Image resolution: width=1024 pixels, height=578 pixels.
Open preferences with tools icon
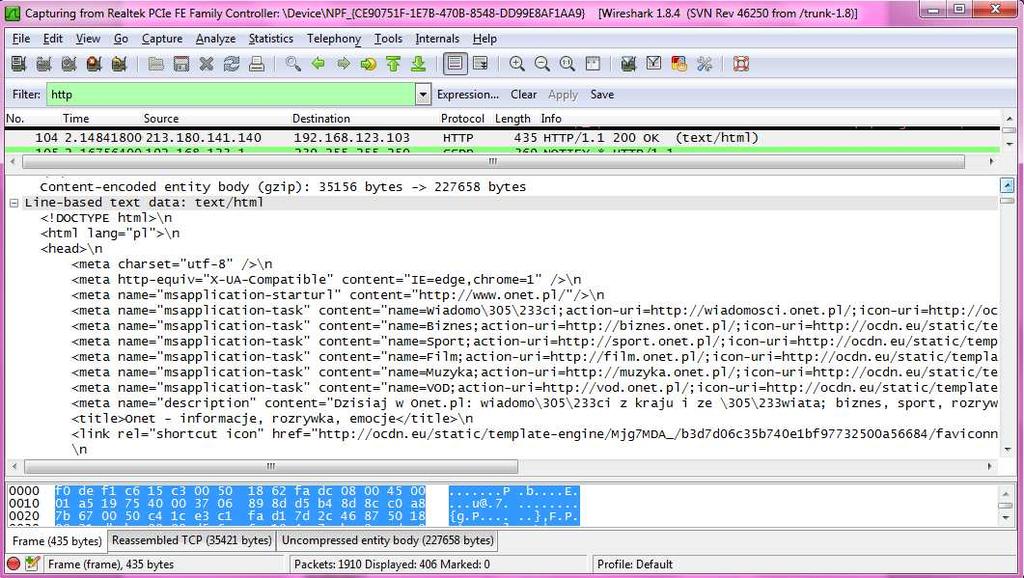click(704, 64)
